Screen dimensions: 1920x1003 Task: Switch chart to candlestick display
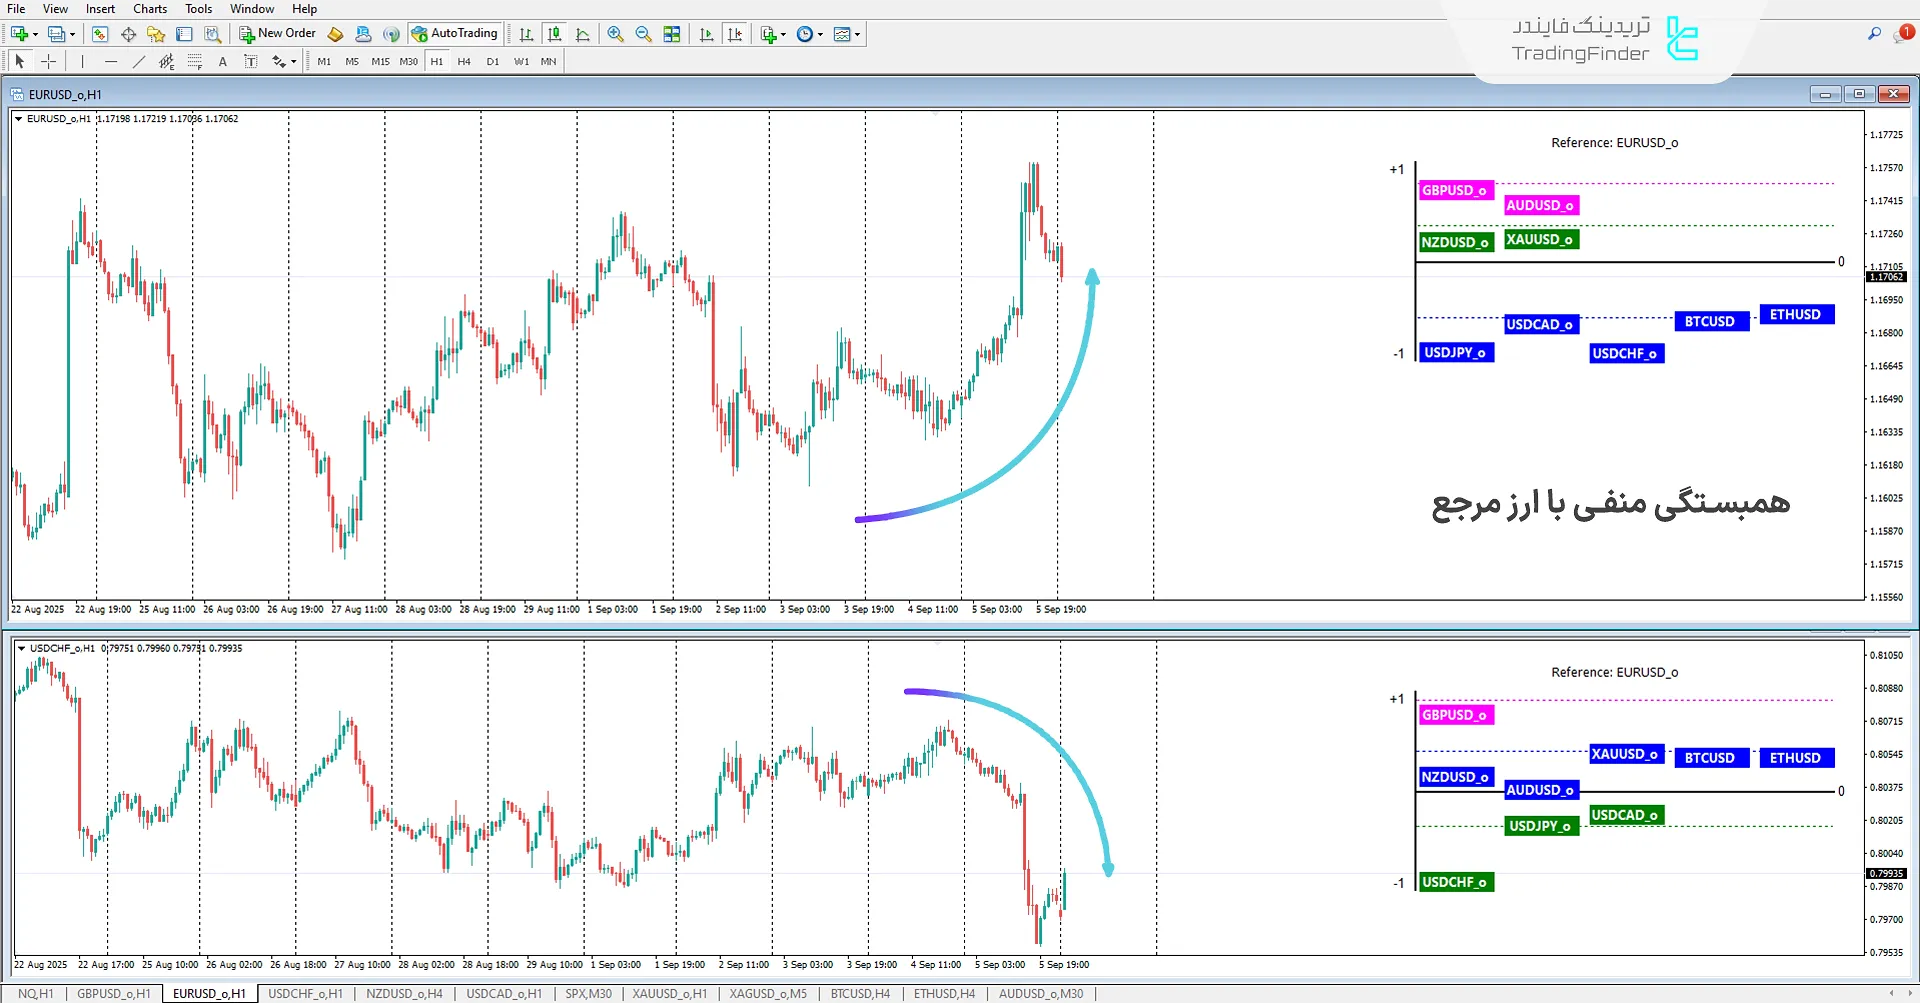(x=554, y=34)
